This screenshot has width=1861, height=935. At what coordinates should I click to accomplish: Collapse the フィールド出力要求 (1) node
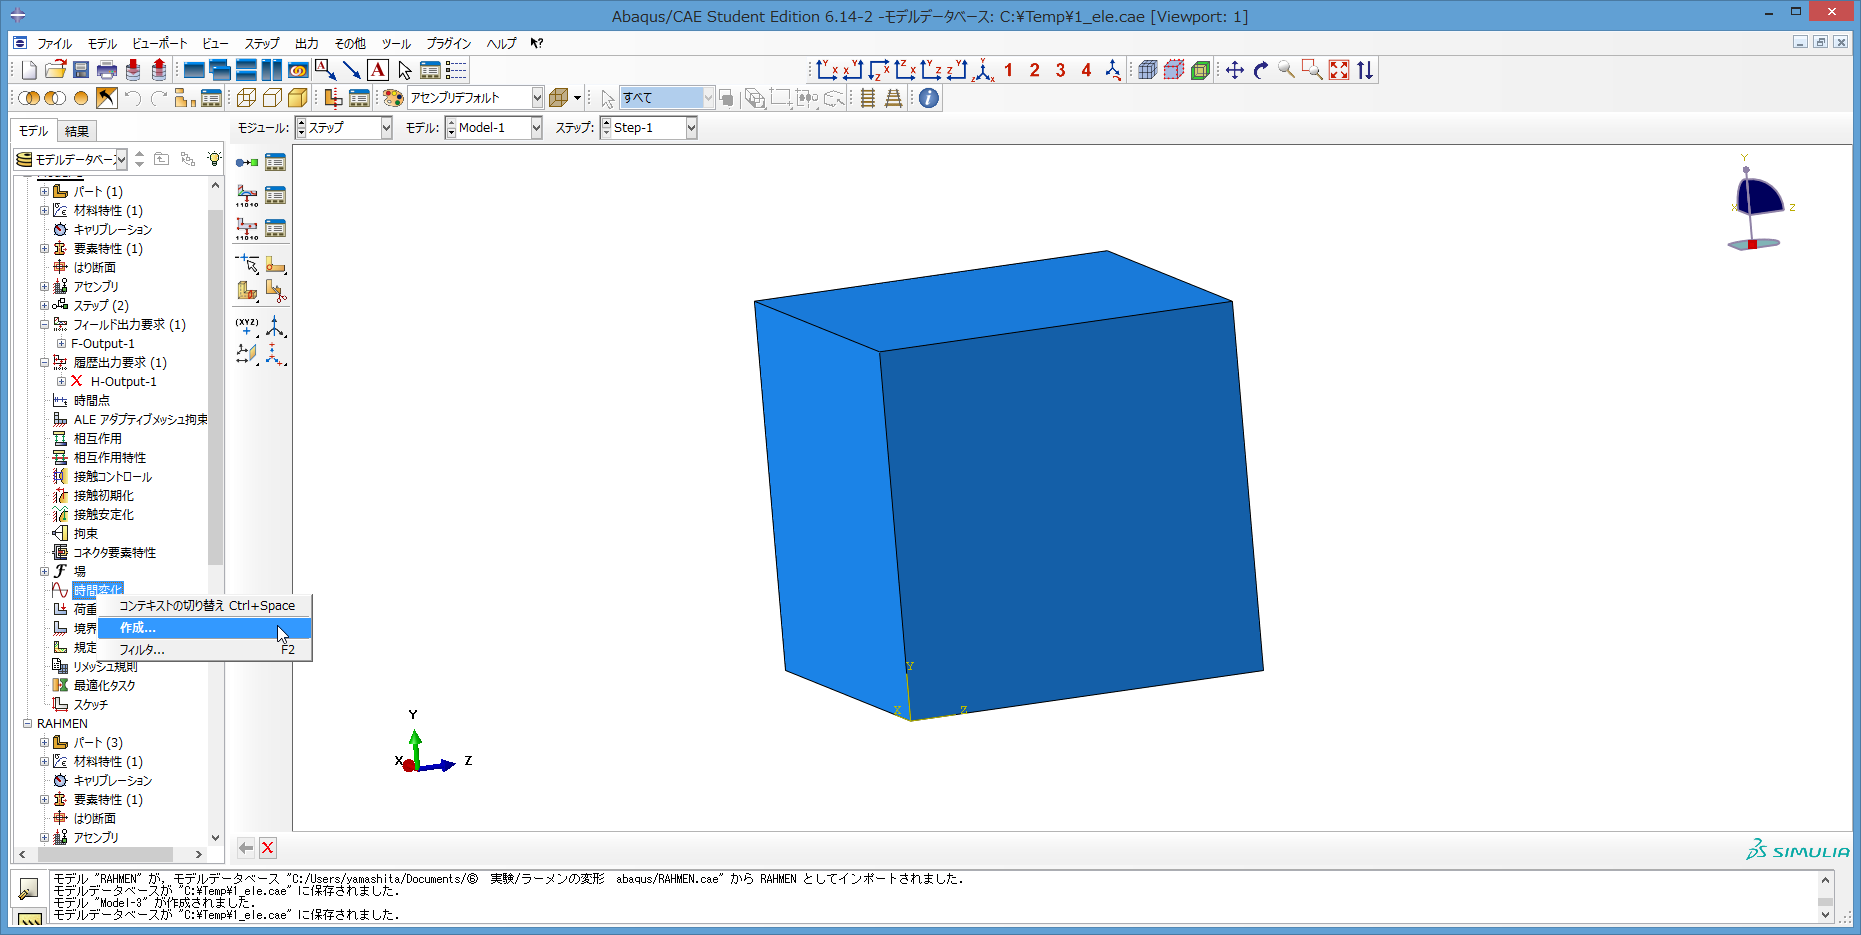44,324
